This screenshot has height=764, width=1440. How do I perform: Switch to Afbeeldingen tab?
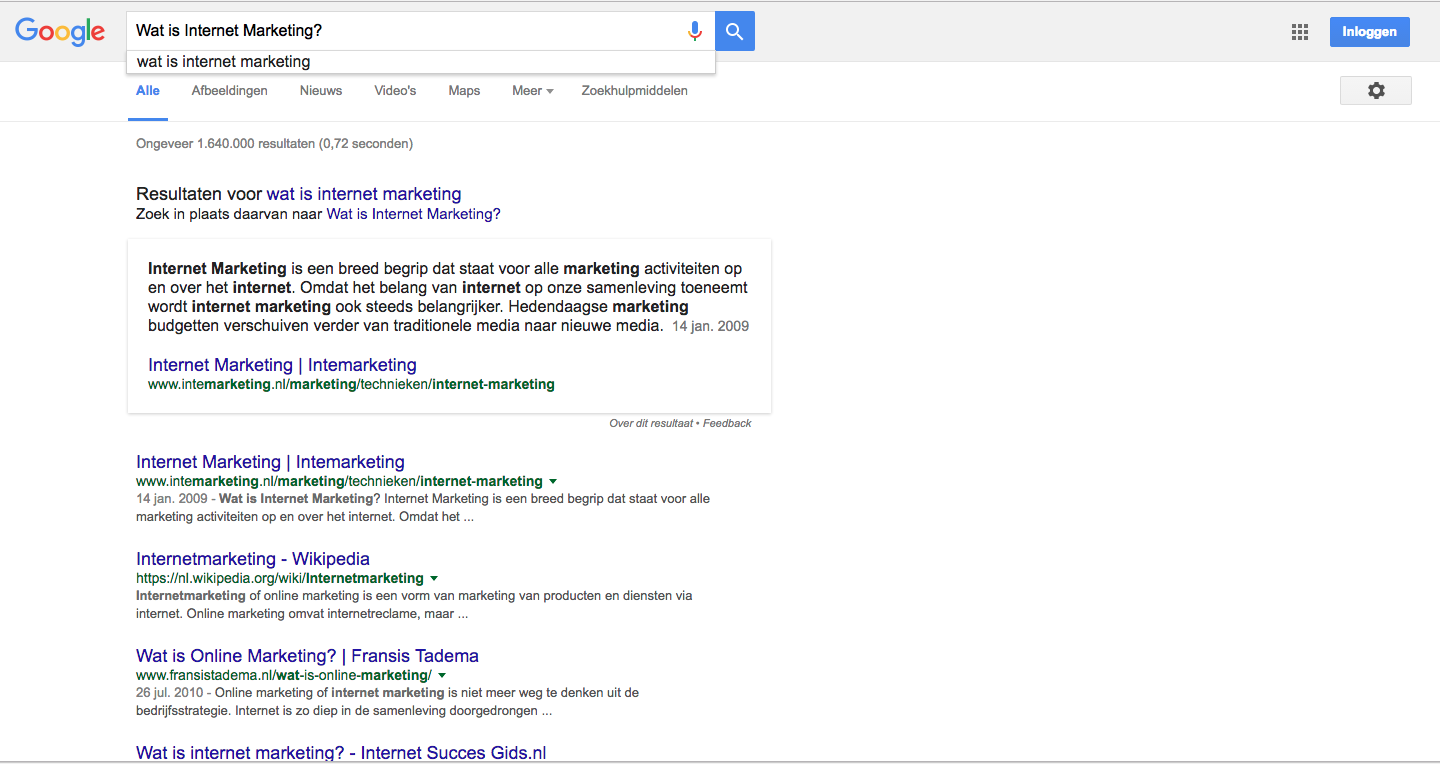pyautogui.click(x=230, y=91)
